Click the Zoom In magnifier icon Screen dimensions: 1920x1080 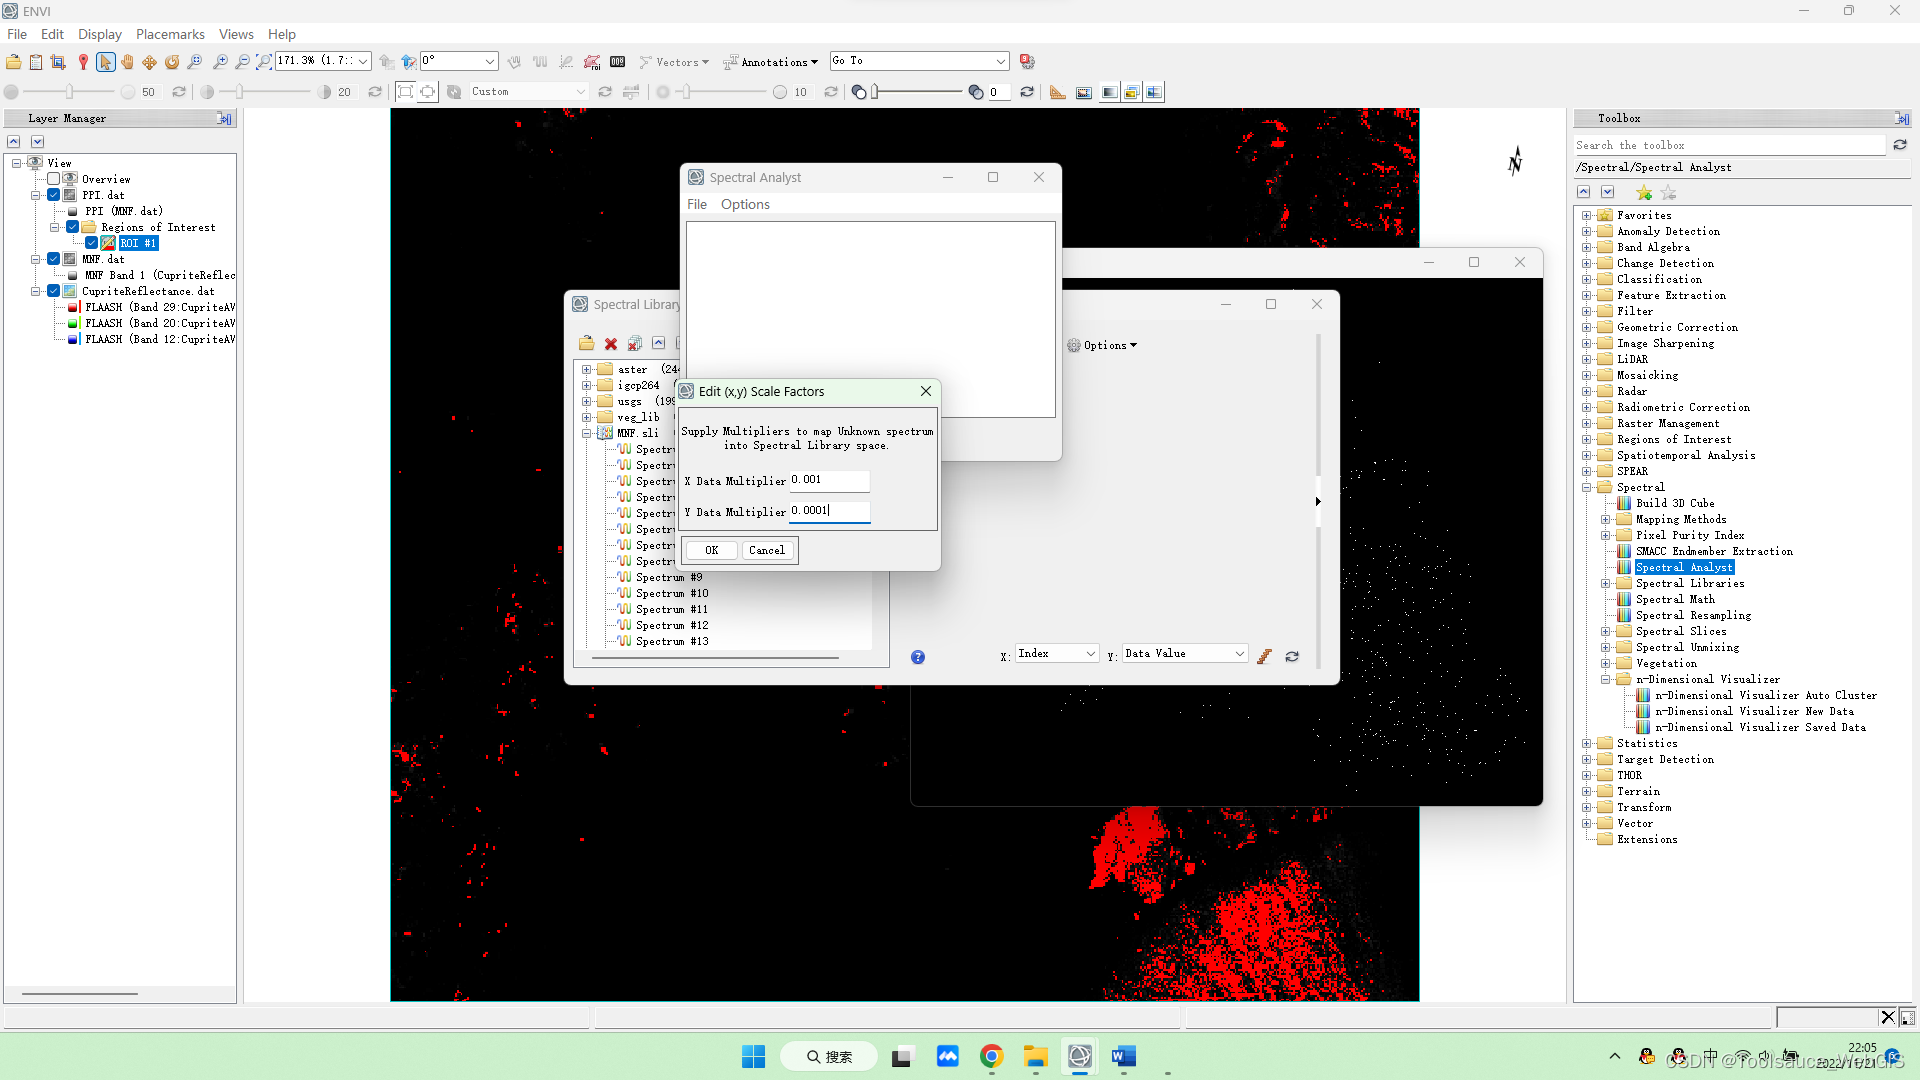[220, 62]
